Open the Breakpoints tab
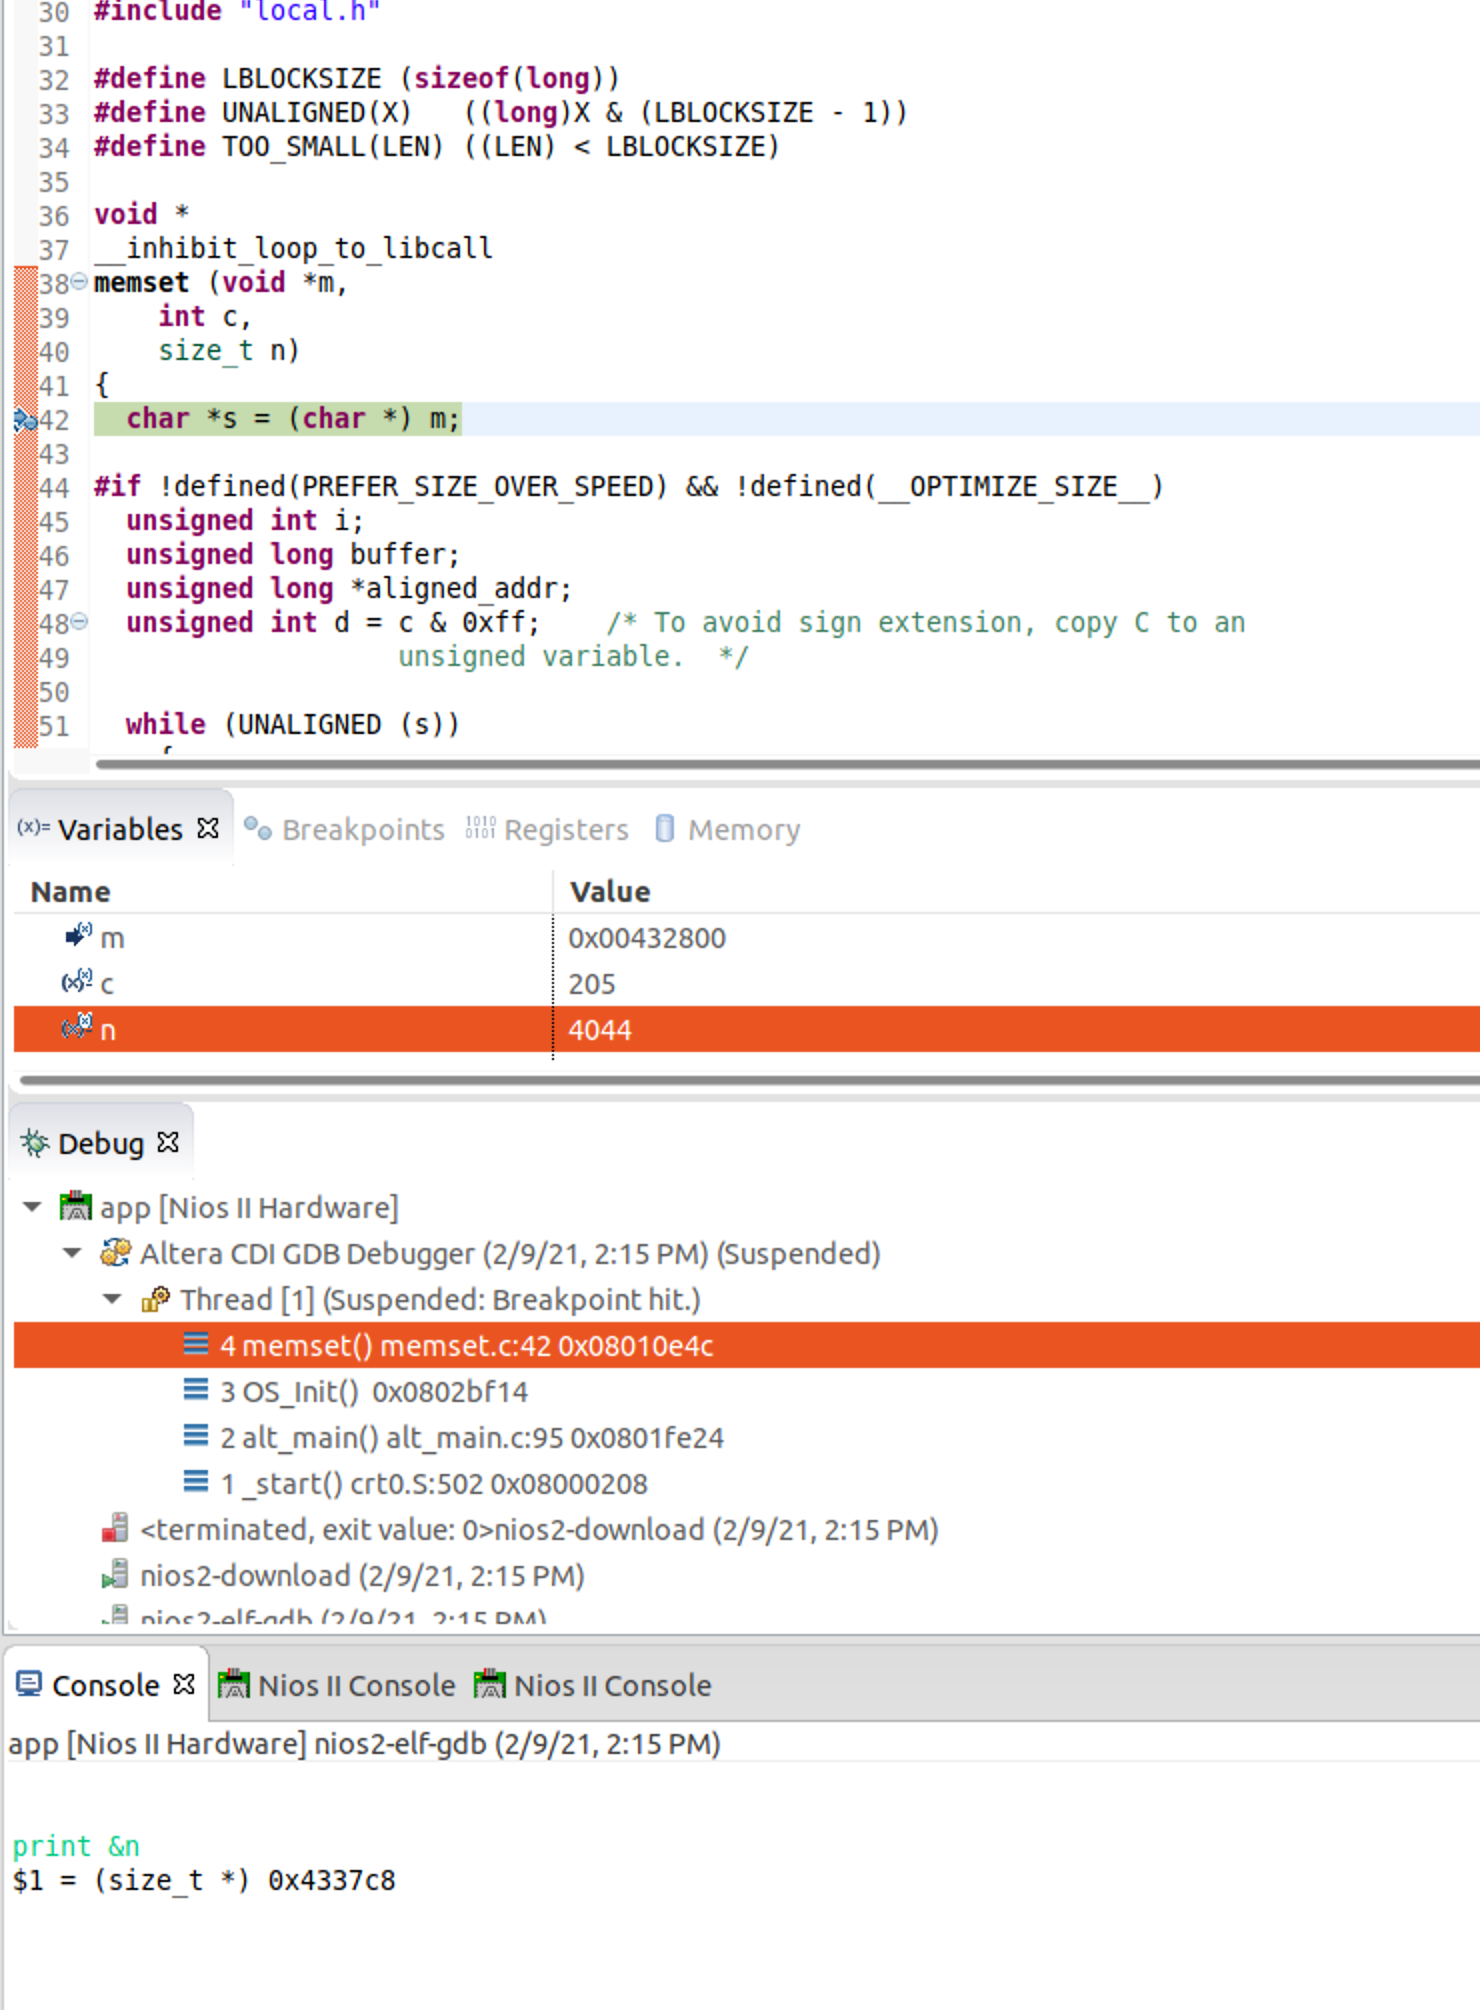1480x2010 pixels. pos(363,830)
